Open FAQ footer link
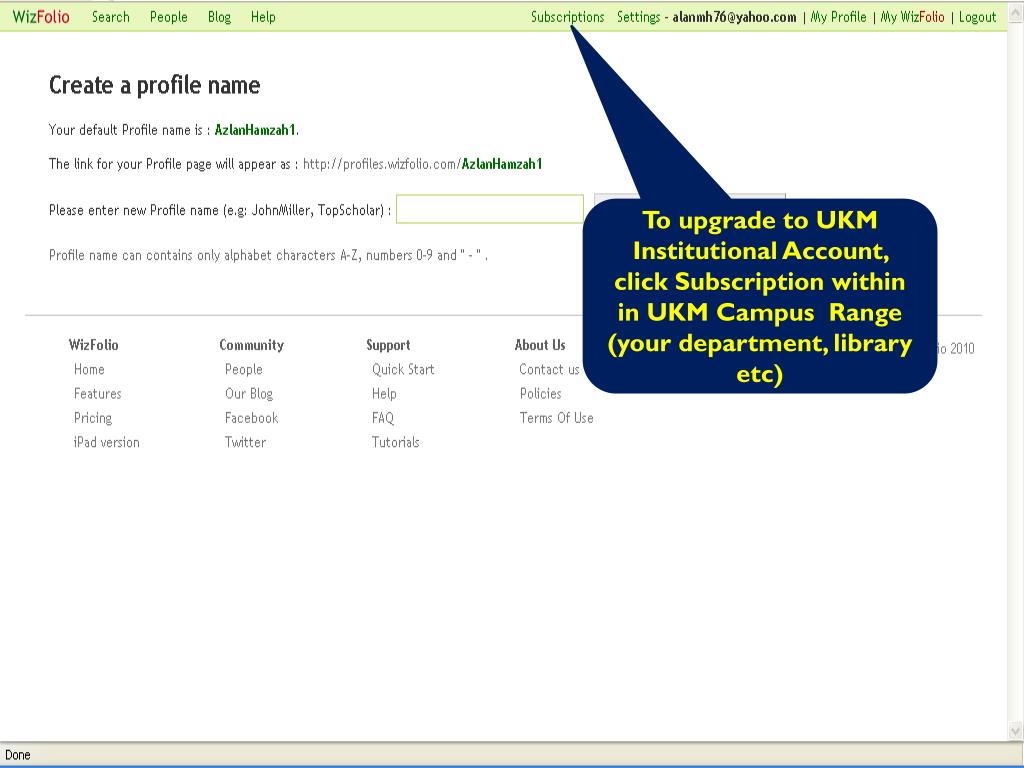Screen dimensions: 1024x768 (x=383, y=418)
